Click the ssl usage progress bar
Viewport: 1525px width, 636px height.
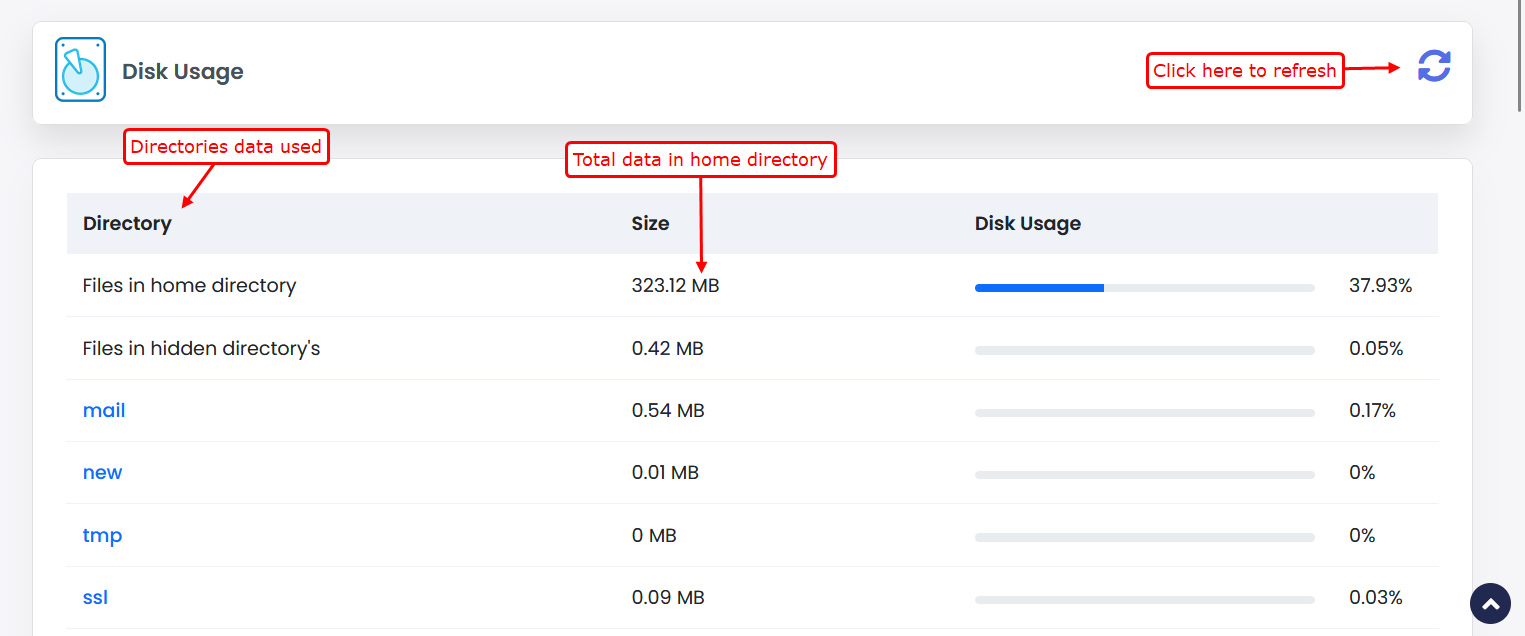click(x=1144, y=599)
